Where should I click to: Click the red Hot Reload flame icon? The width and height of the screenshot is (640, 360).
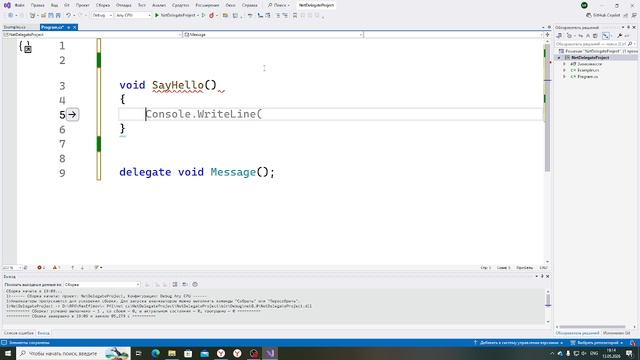pos(211,15)
